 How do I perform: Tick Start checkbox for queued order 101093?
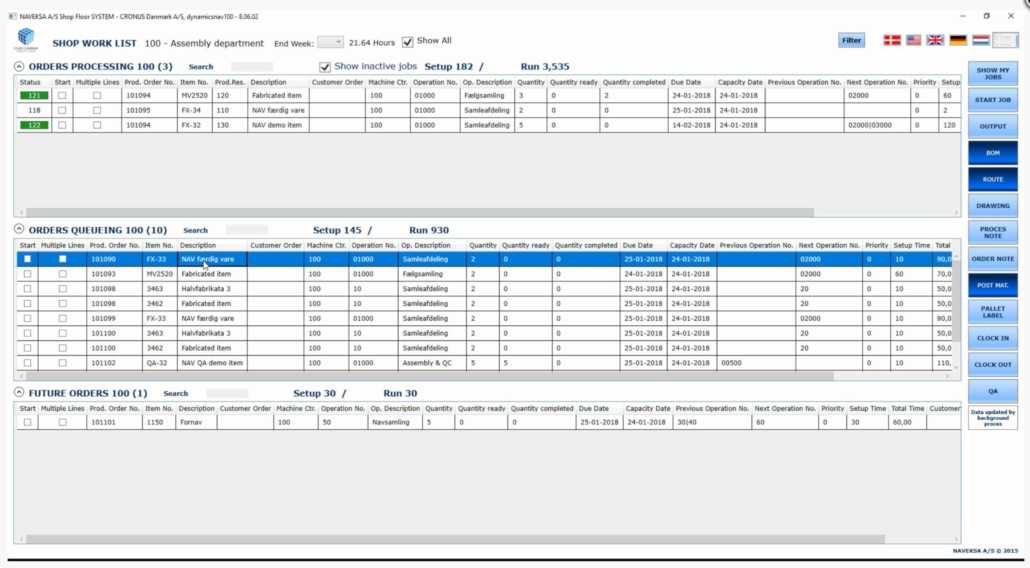(27, 274)
